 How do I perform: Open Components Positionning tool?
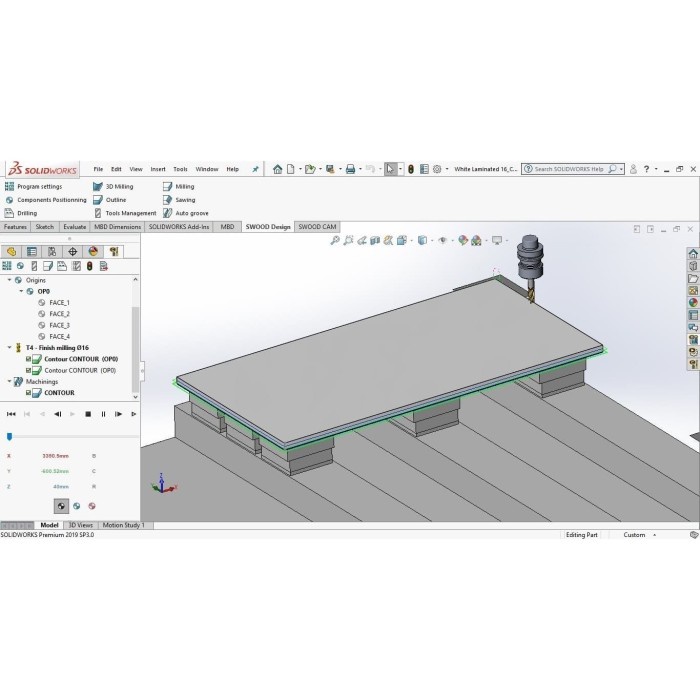(x=9, y=200)
